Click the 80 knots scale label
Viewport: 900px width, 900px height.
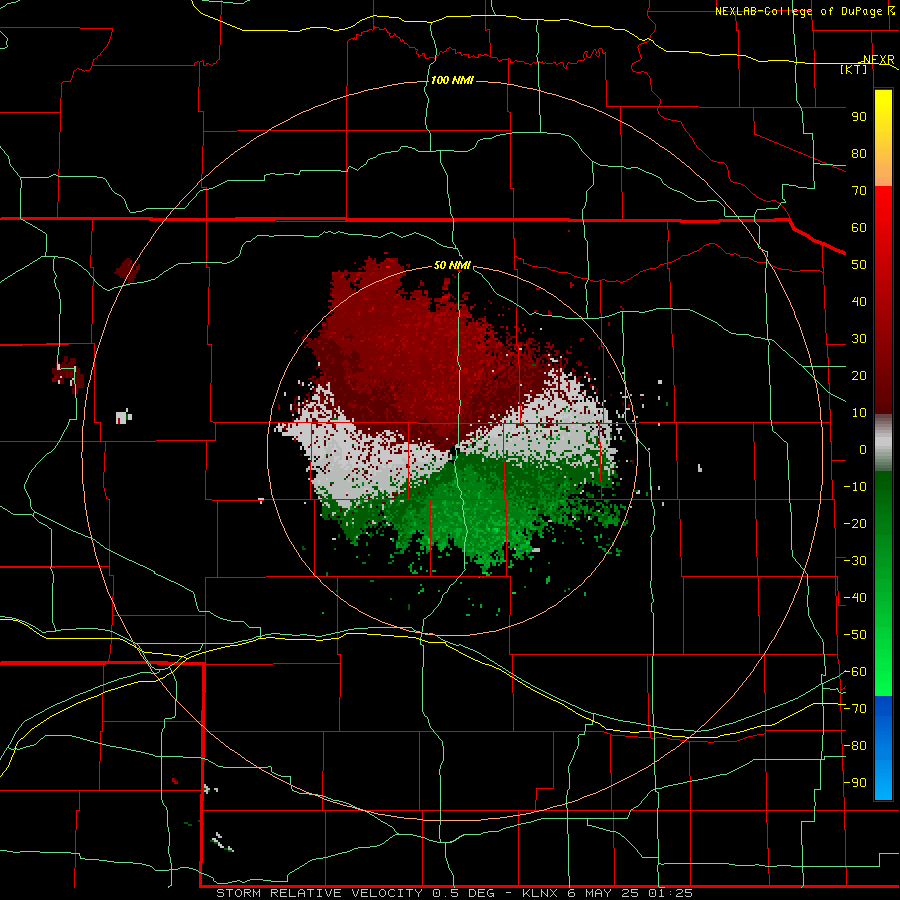click(859, 154)
